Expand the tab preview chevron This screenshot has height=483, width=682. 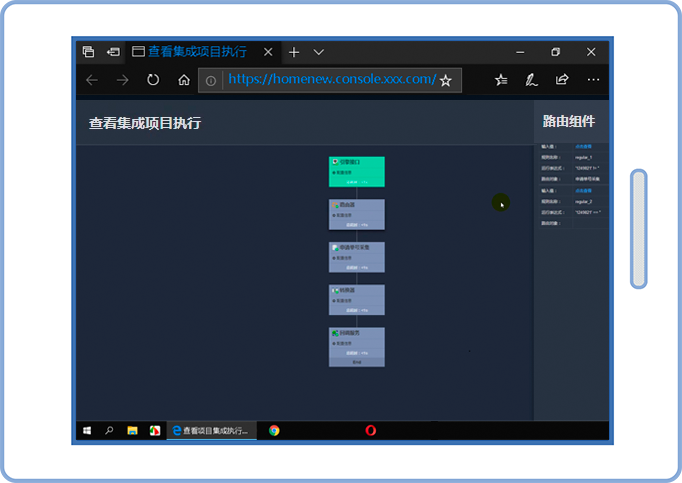point(319,52)
